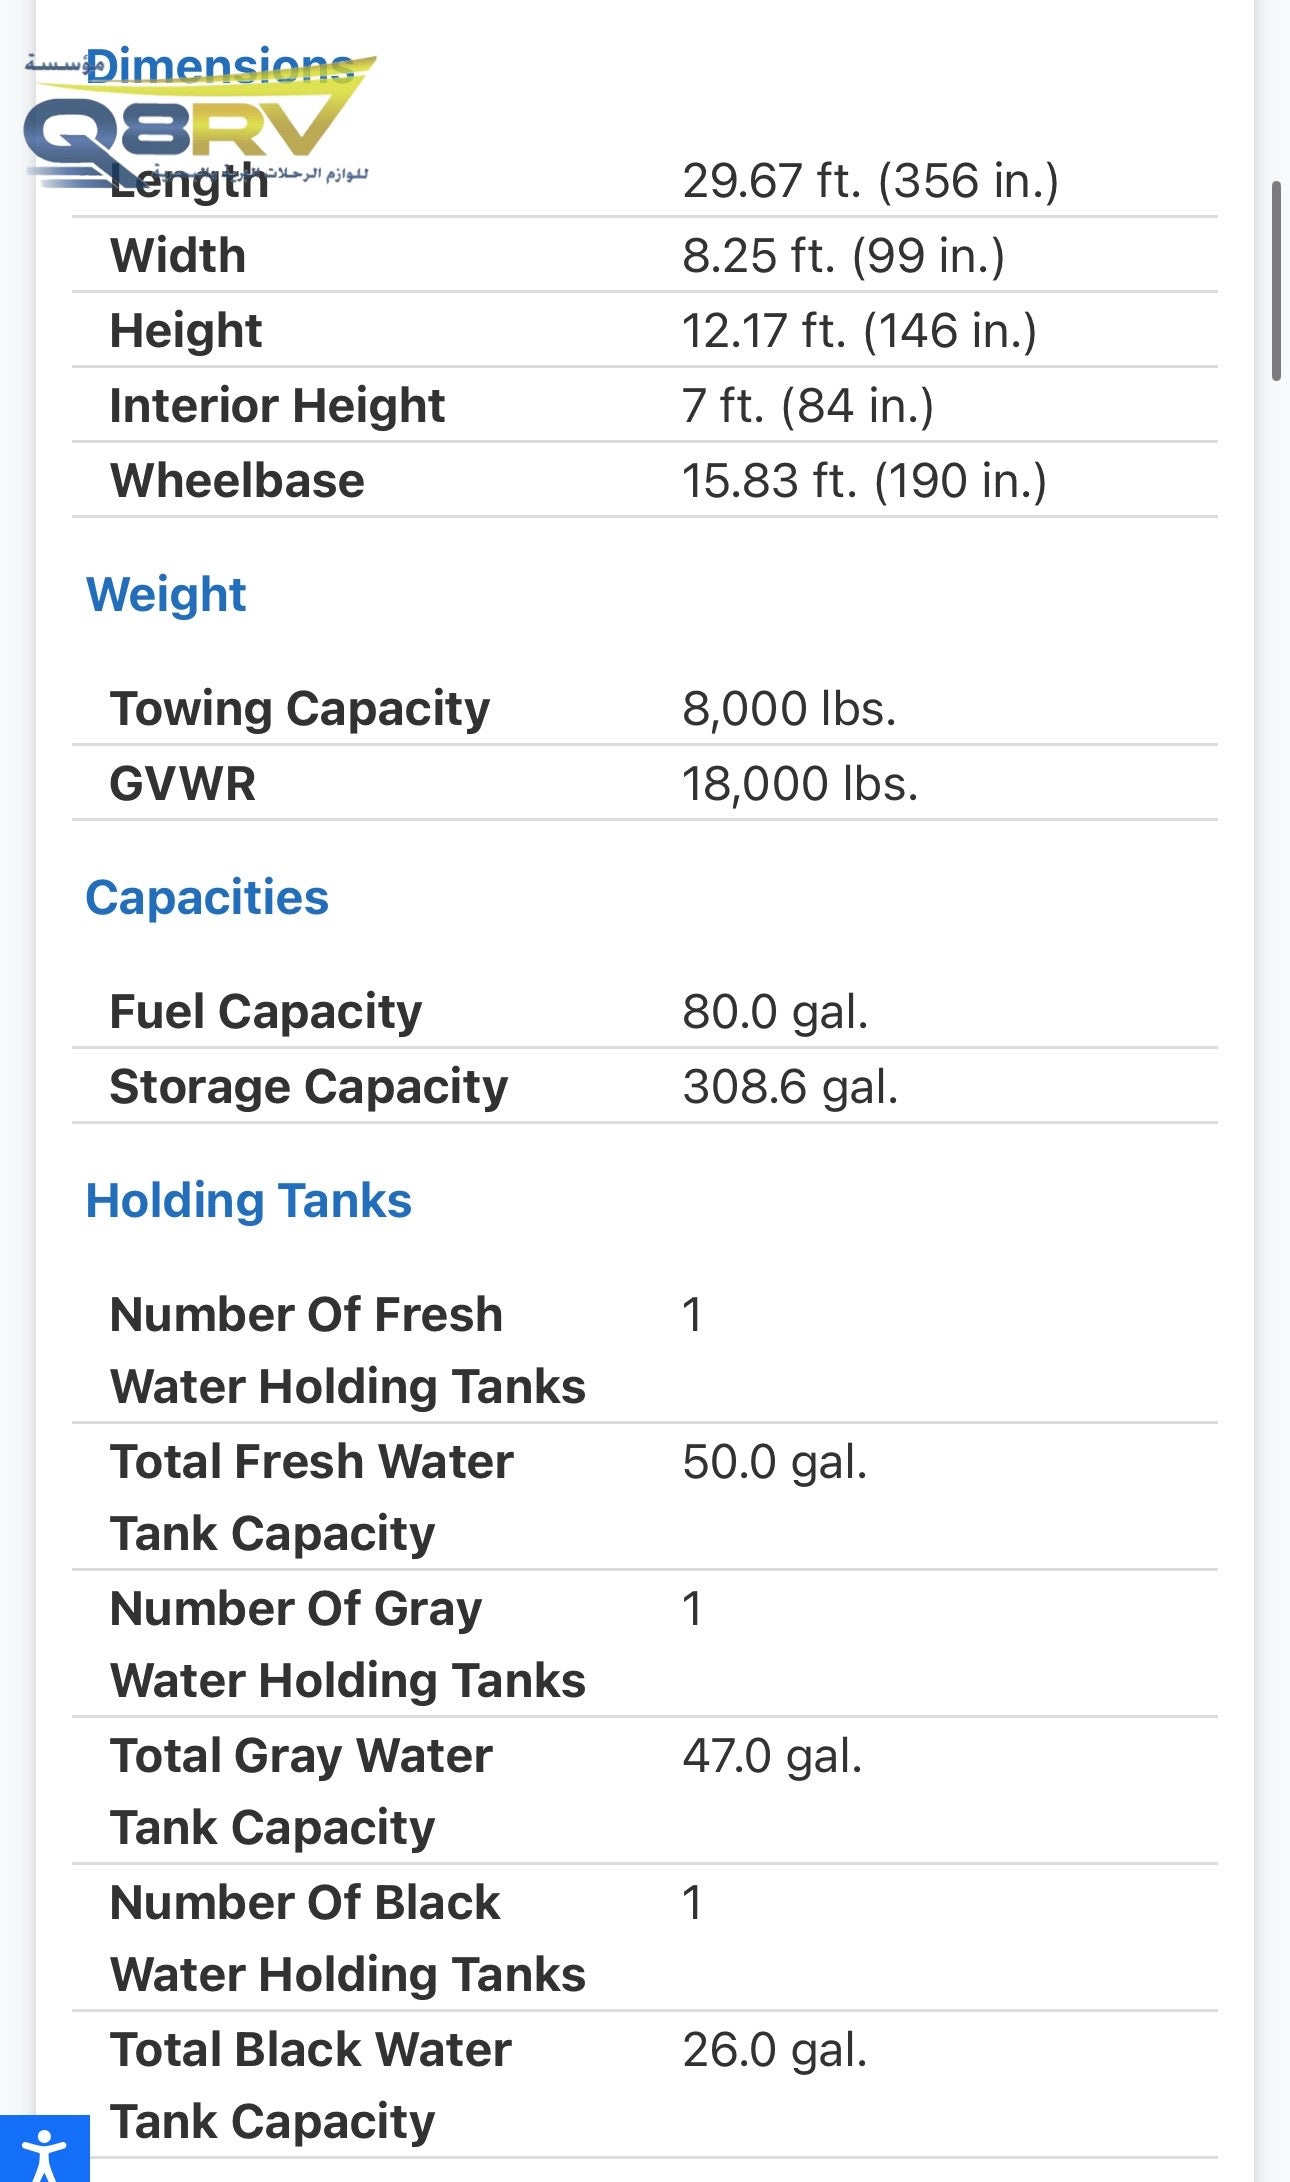Select the Storage Capacity value 308.6 gal.

click(x=790, y=1087)
